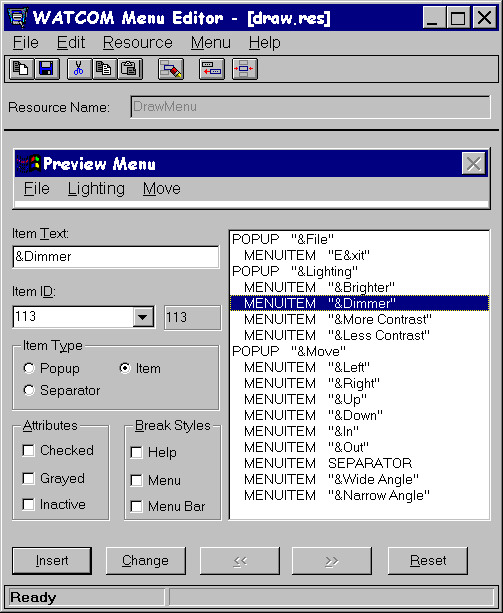Click toolbar icon with two inward red arrows
The image size is (503, 613).
(244, 69)
